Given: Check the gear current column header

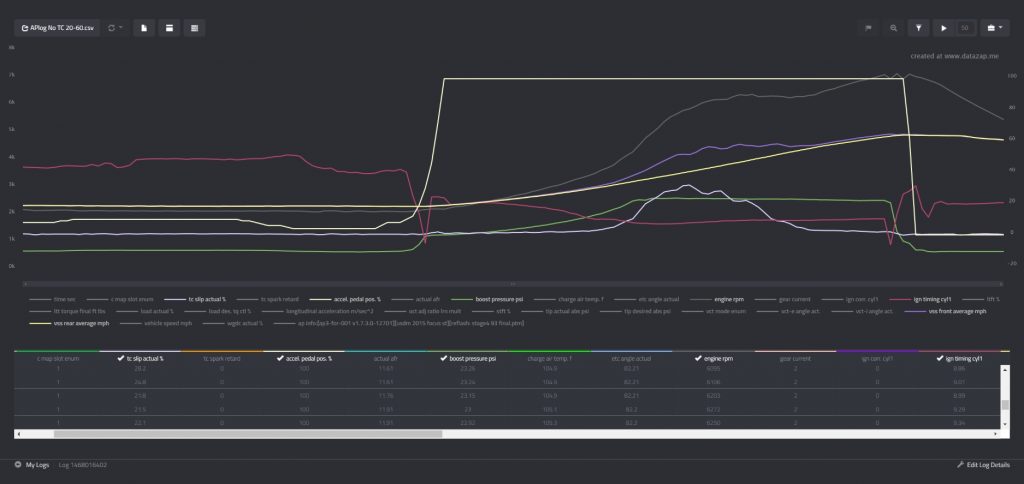Looking at the screenshot, I should coord(795,358).
